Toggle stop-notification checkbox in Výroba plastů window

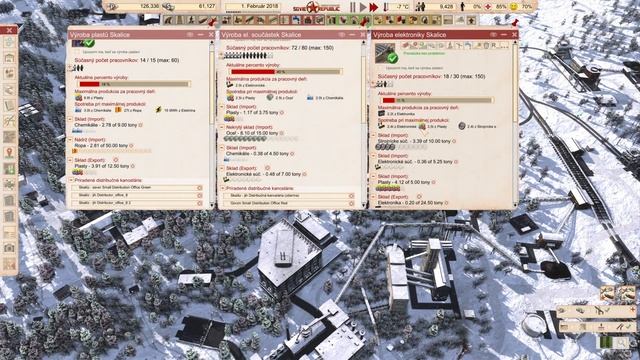click(x=78, y=52)
